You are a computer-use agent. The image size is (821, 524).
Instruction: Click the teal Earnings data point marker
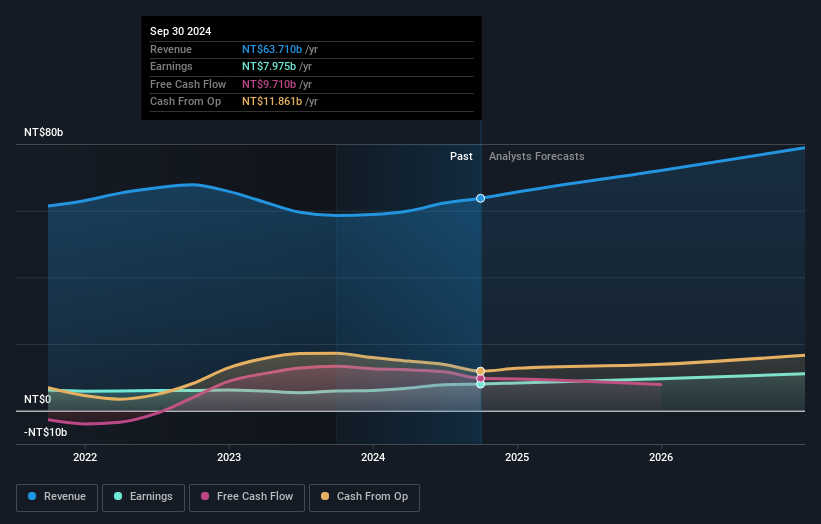(x=480, y=384)
